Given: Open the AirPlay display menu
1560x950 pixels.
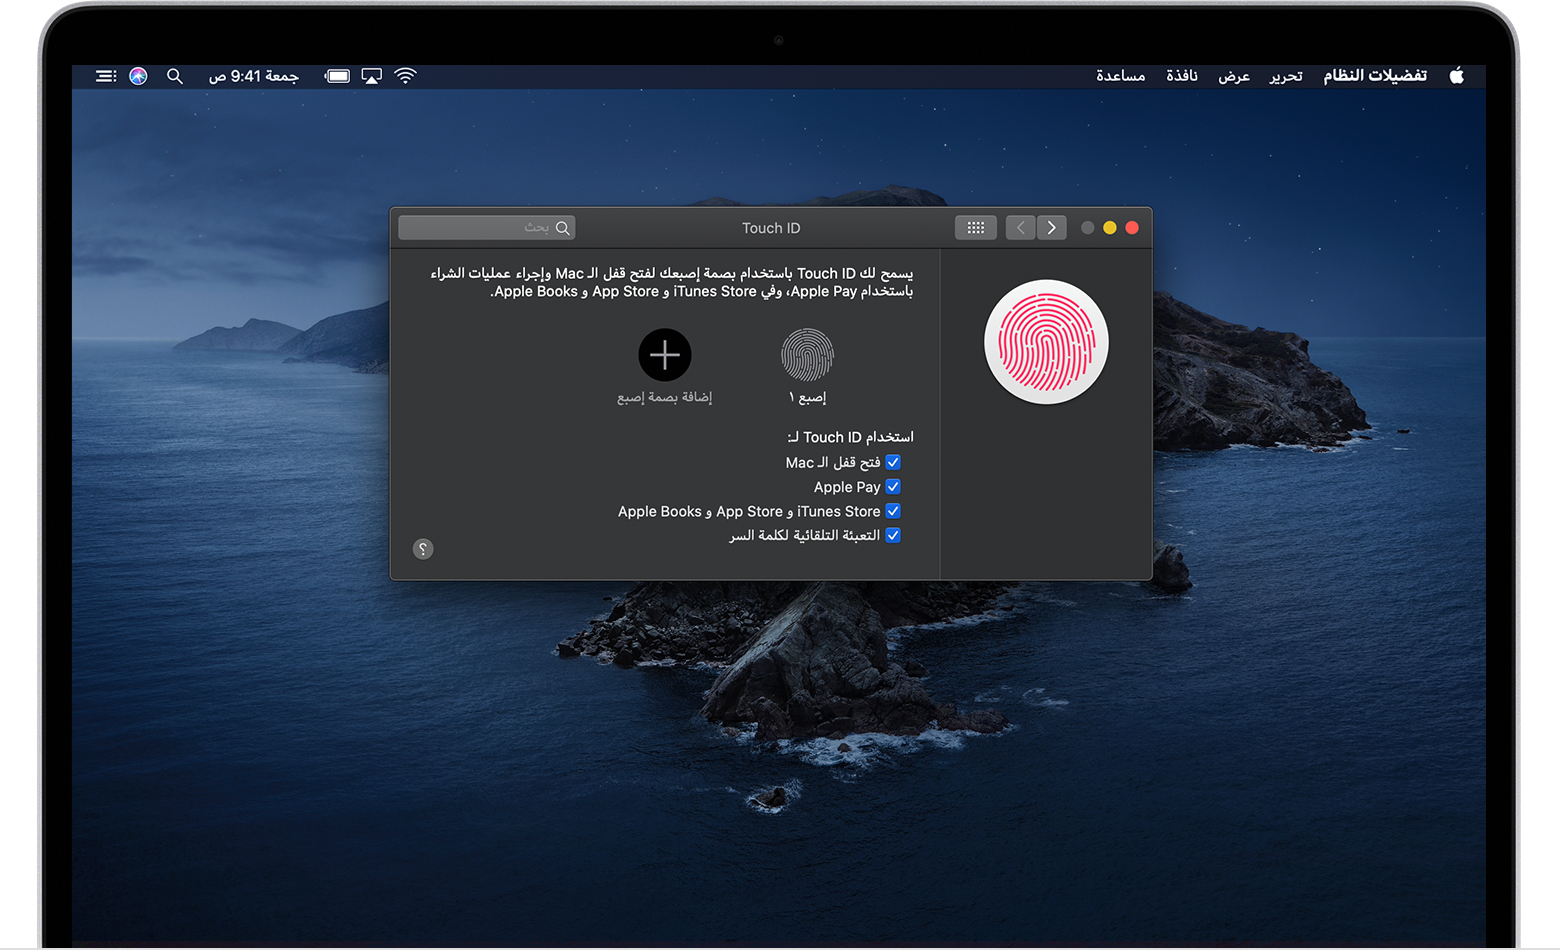Looking at the screenshot, I should [x=372, y=76].
